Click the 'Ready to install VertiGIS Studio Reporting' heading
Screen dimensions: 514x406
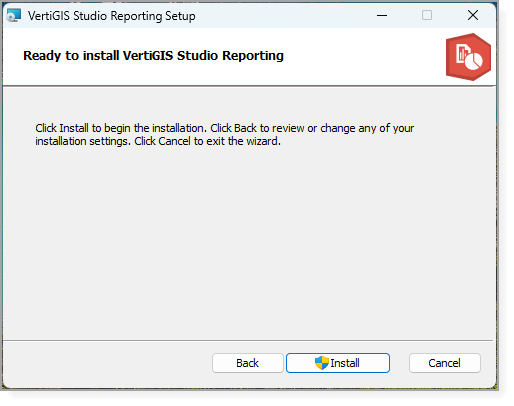tap(153, 56)
